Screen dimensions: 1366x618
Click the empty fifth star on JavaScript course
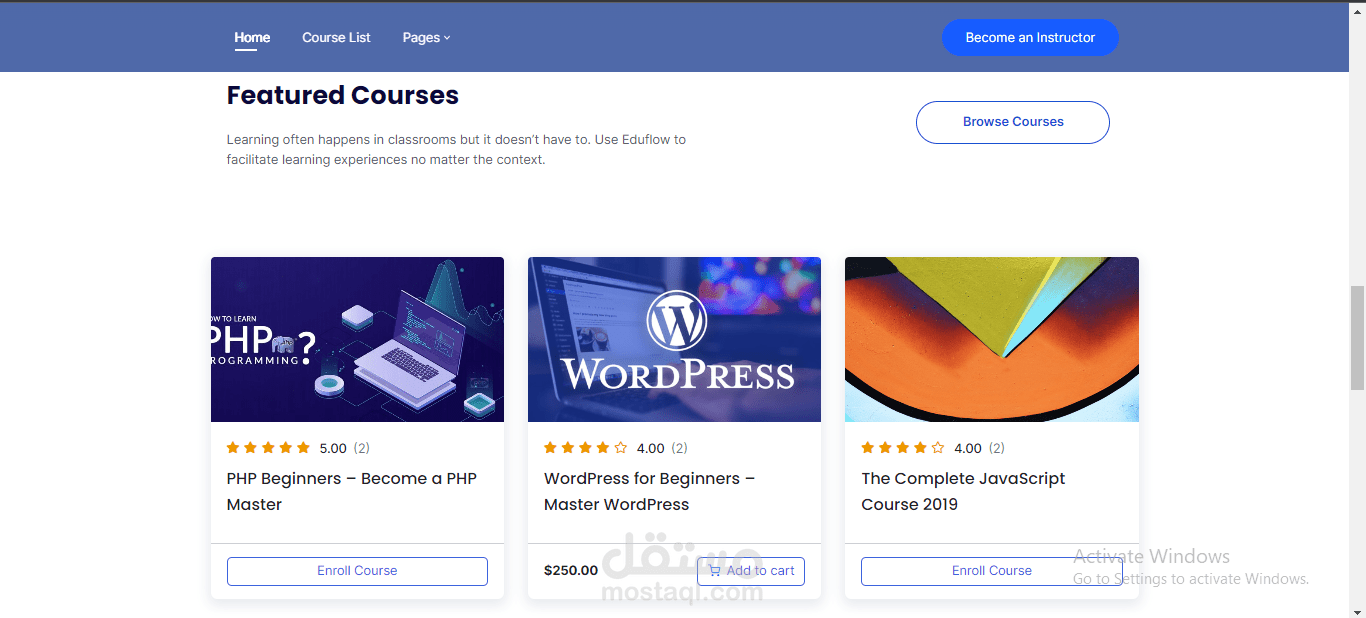pos(938,448)
